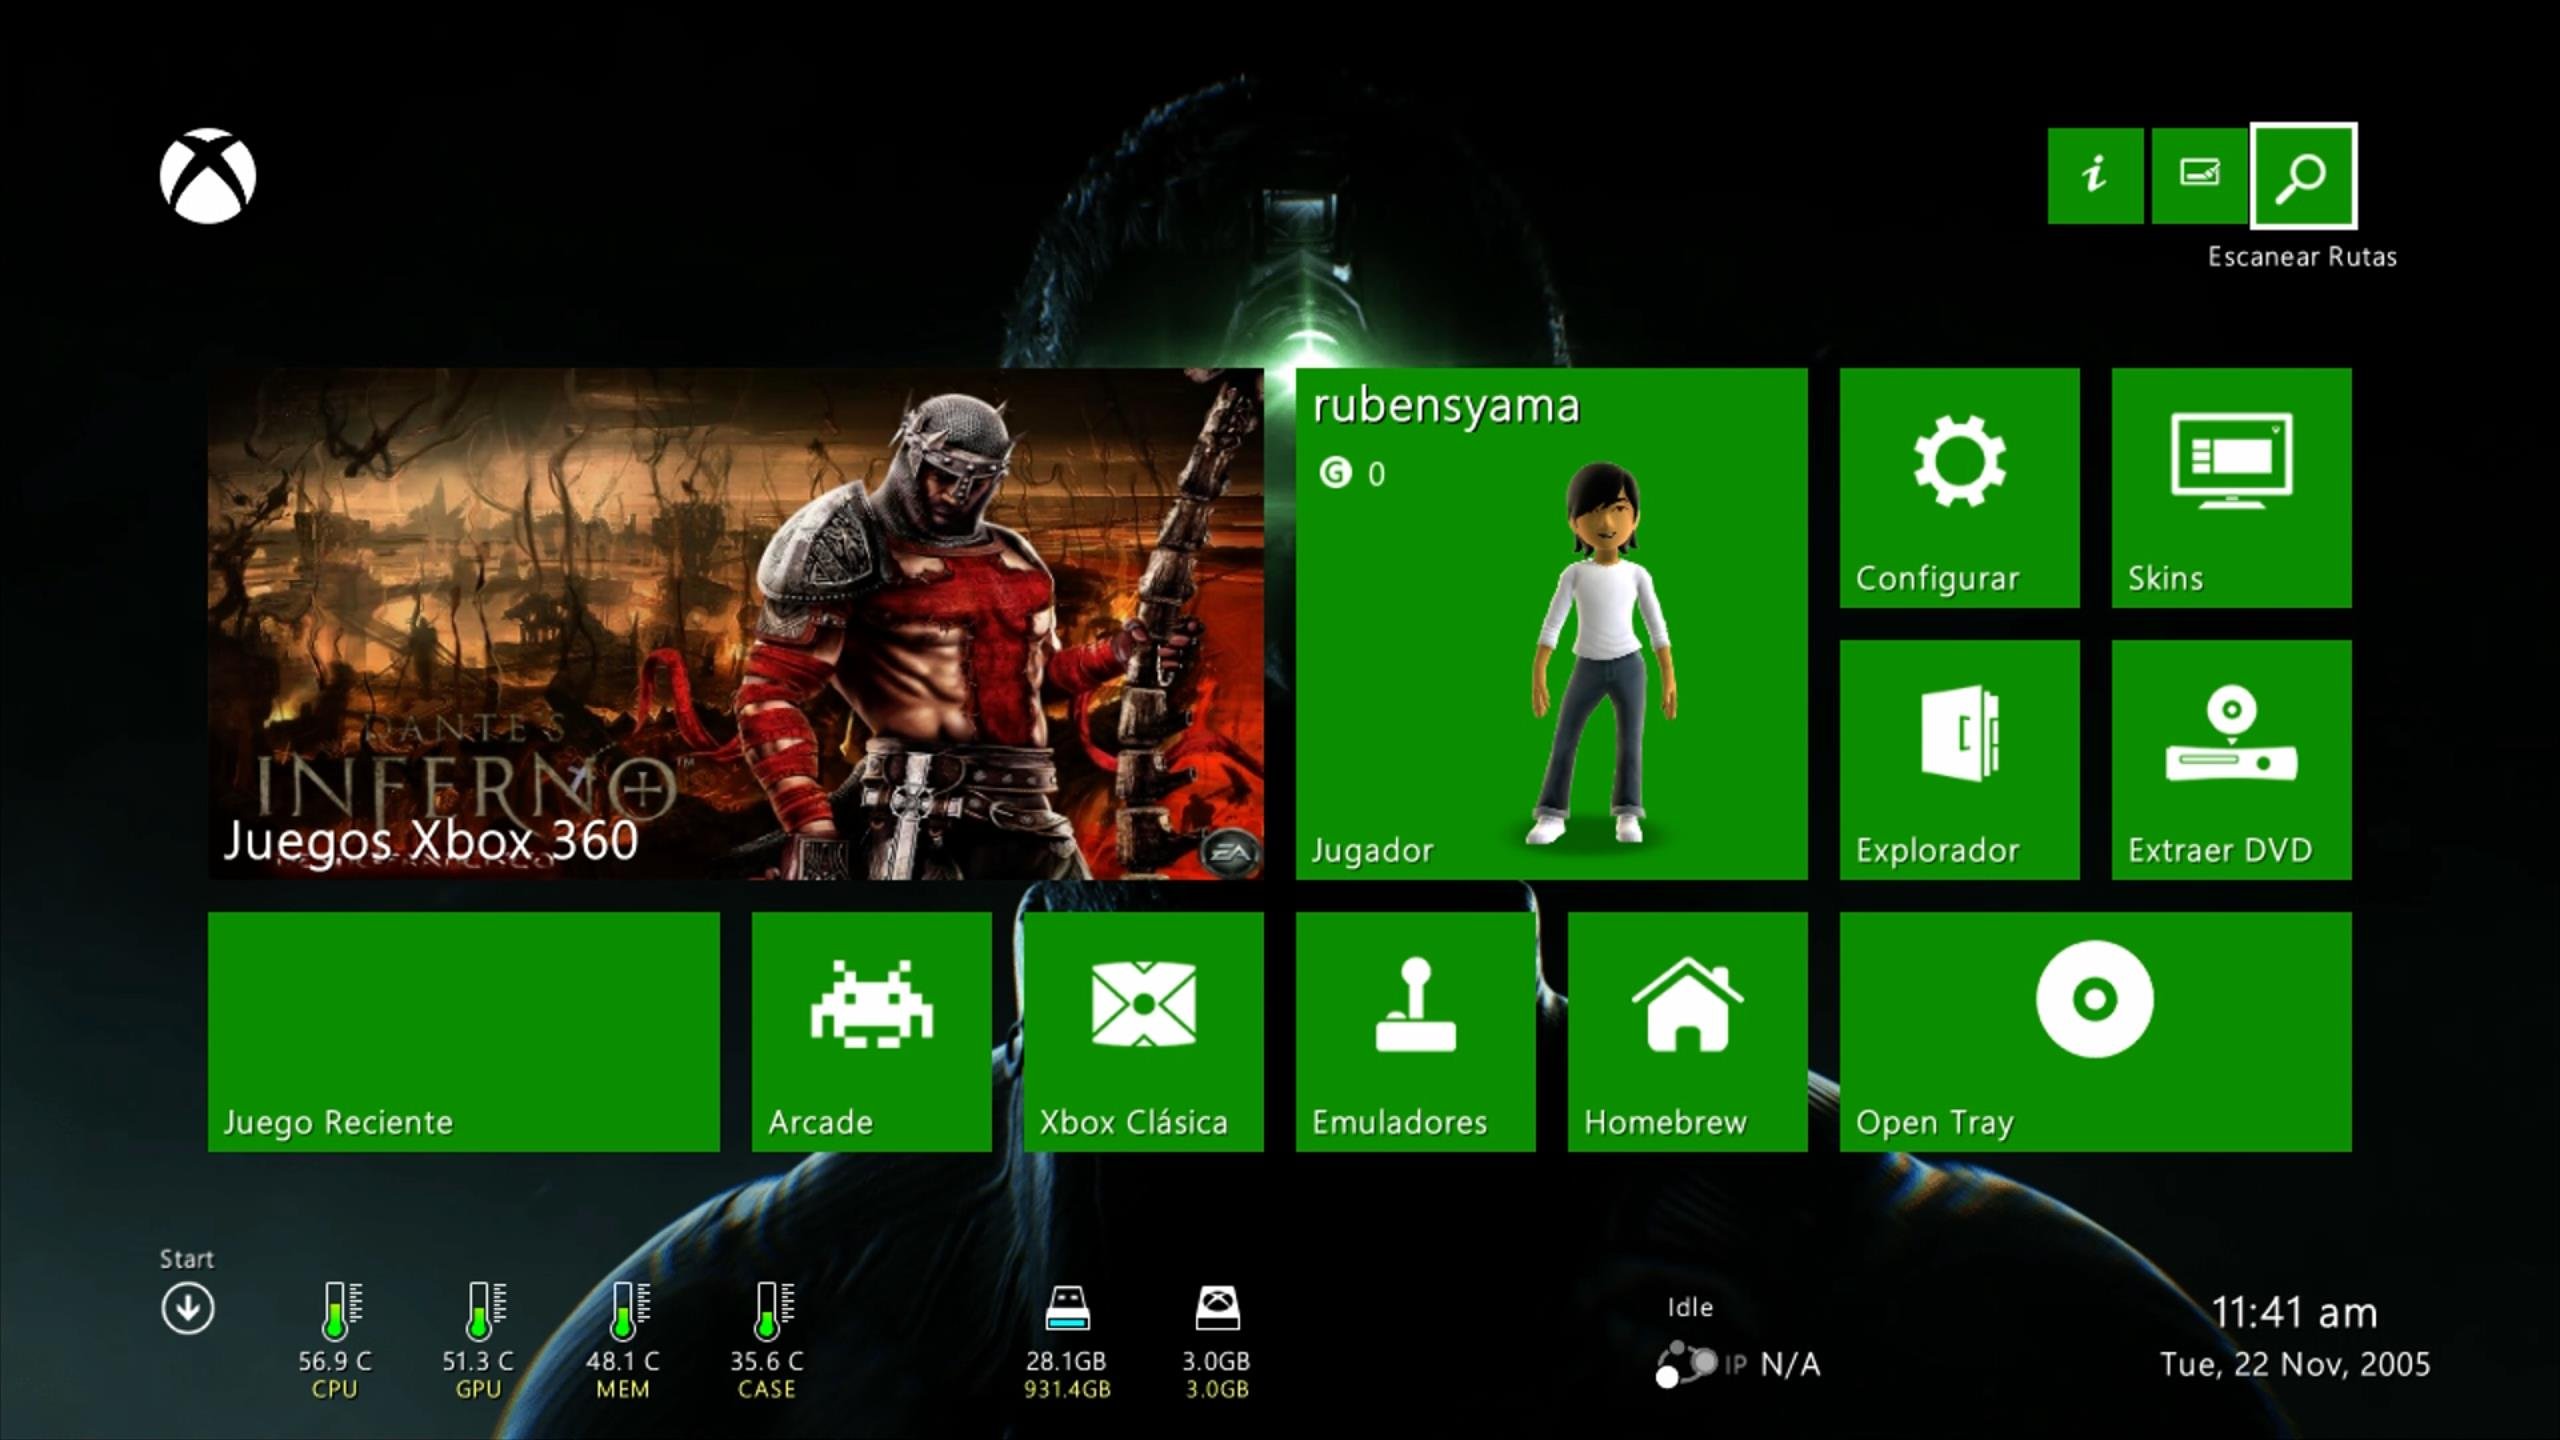
Task: Open the Homebrew house tile
Action: point(1688,1032)
